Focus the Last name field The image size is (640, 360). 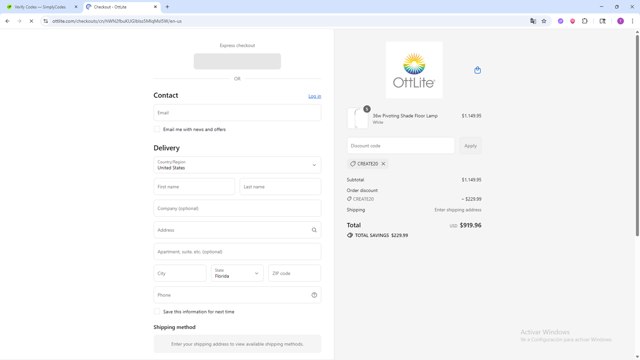click(x=280, y=187)
